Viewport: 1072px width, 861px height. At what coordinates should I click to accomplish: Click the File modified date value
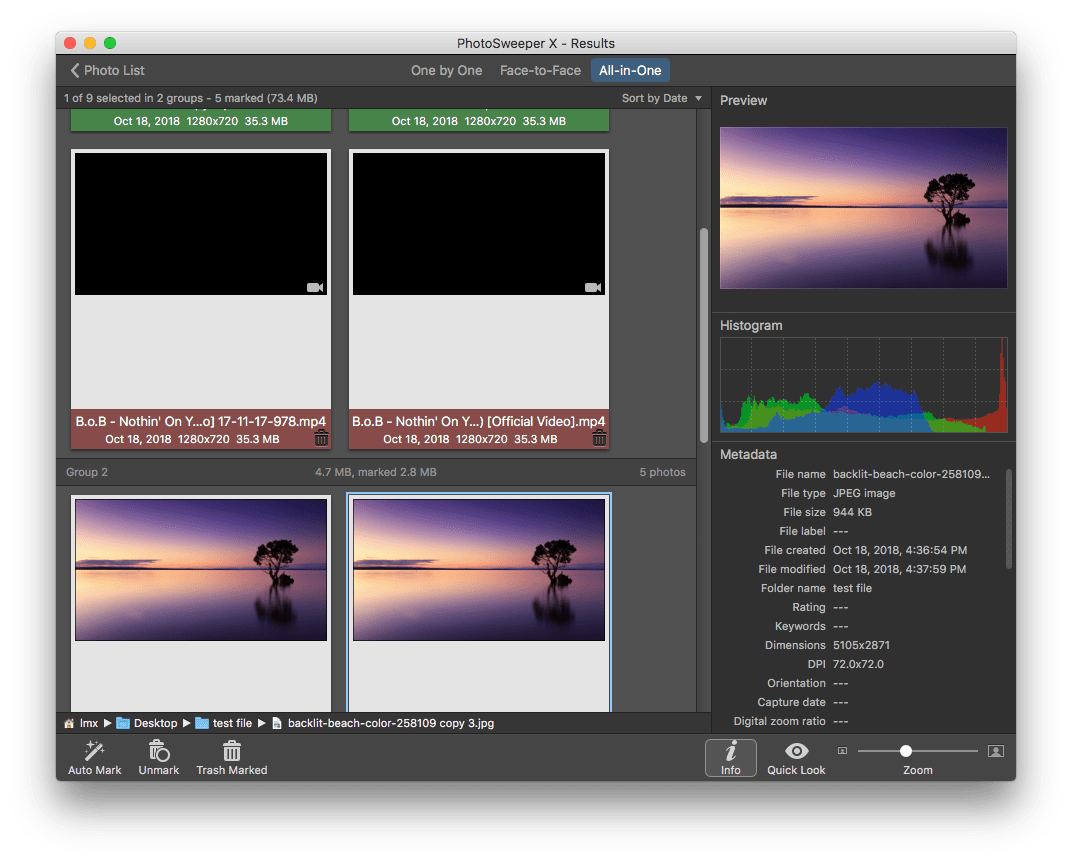[899, 569]
